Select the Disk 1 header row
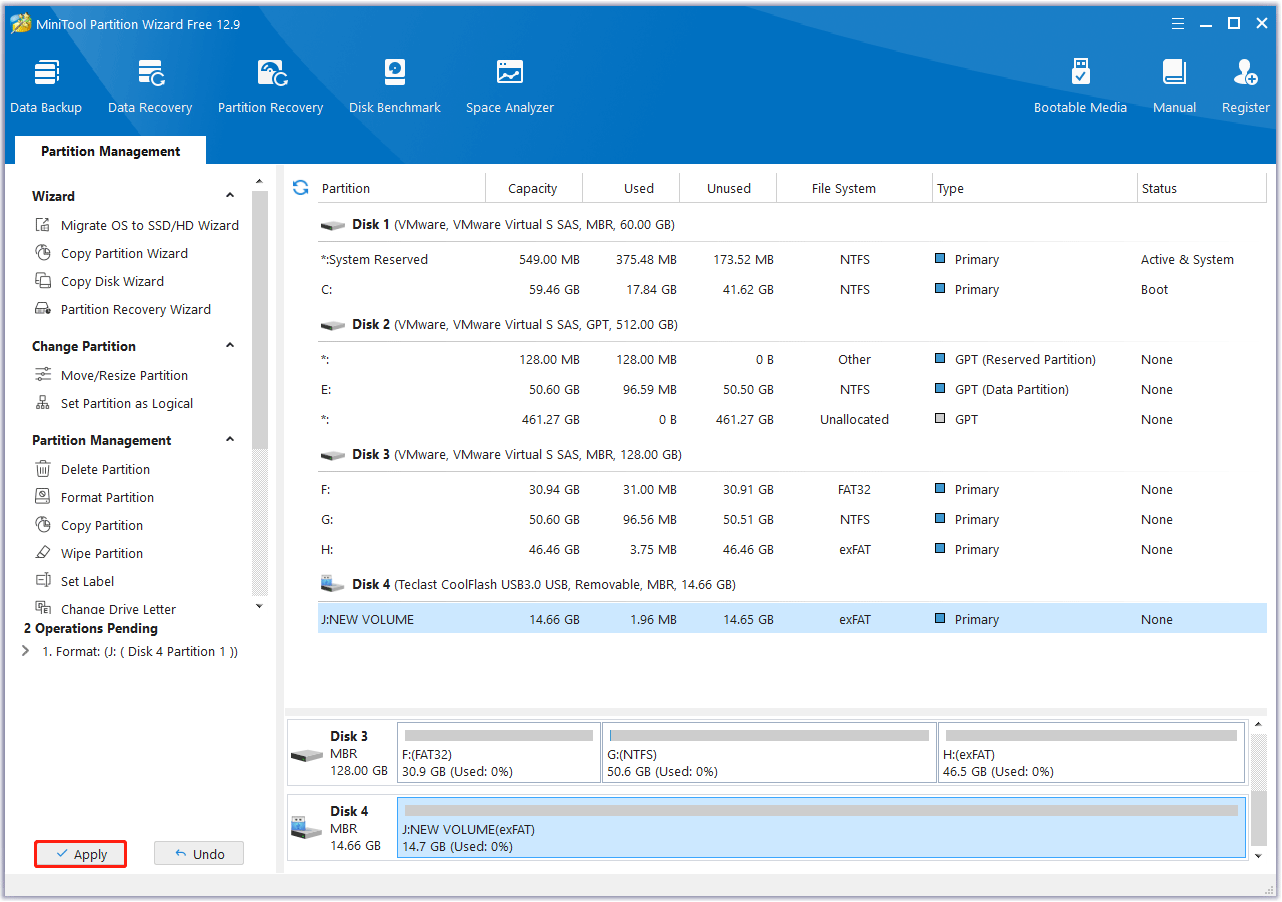 click(x=792, y=225)
